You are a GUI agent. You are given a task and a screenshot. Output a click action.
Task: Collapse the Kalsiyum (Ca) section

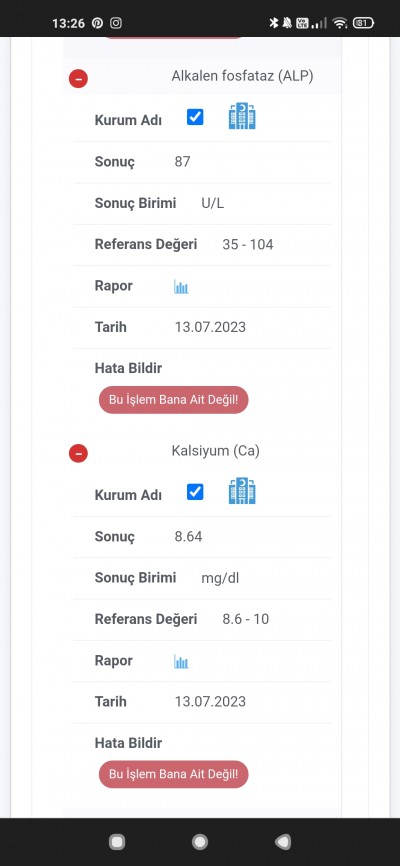tap(78, 453)
